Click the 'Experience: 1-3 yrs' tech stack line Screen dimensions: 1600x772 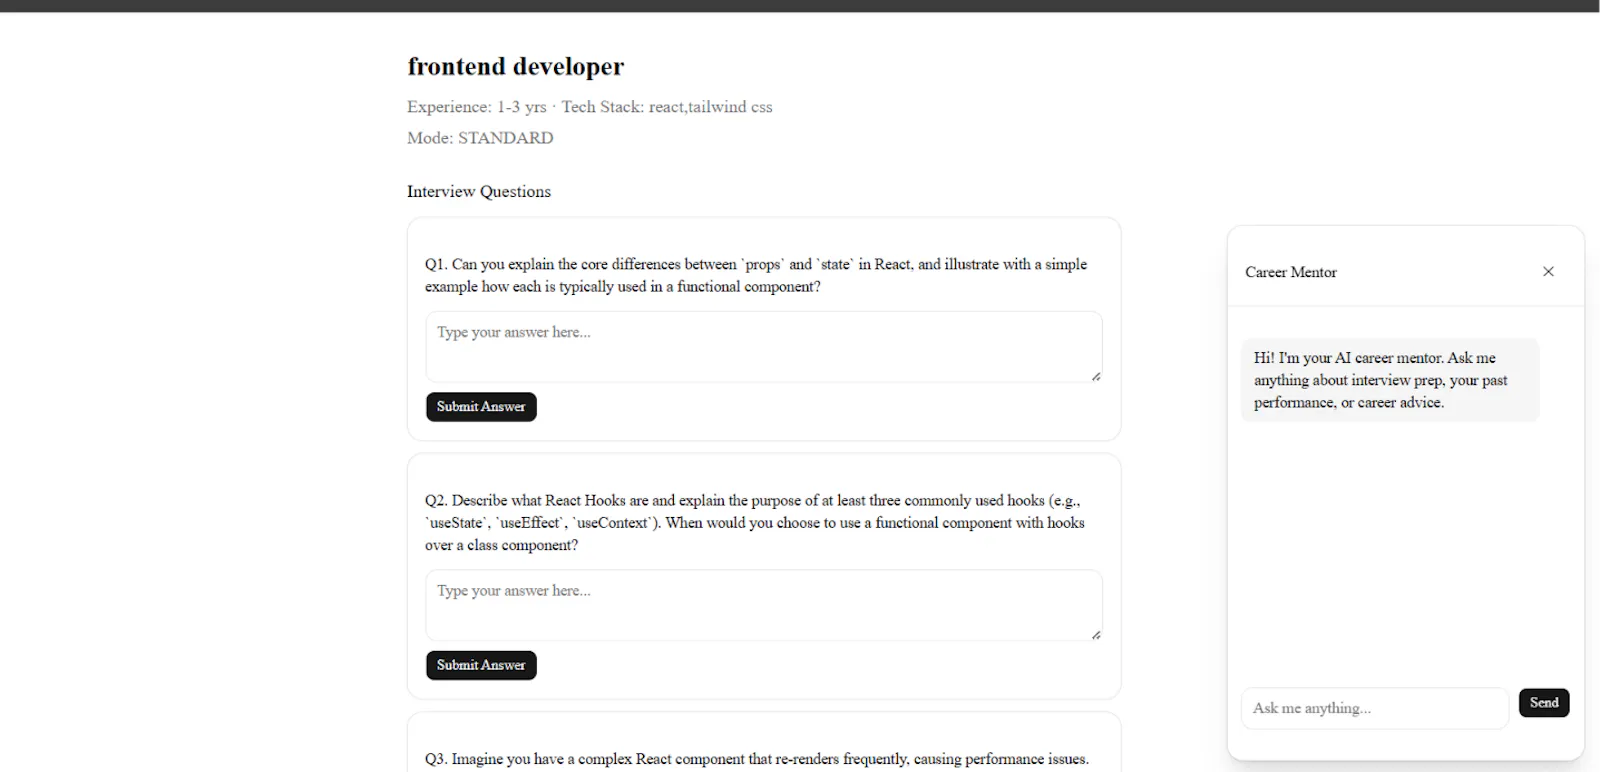pyautogui.click(x=590, y=107)
